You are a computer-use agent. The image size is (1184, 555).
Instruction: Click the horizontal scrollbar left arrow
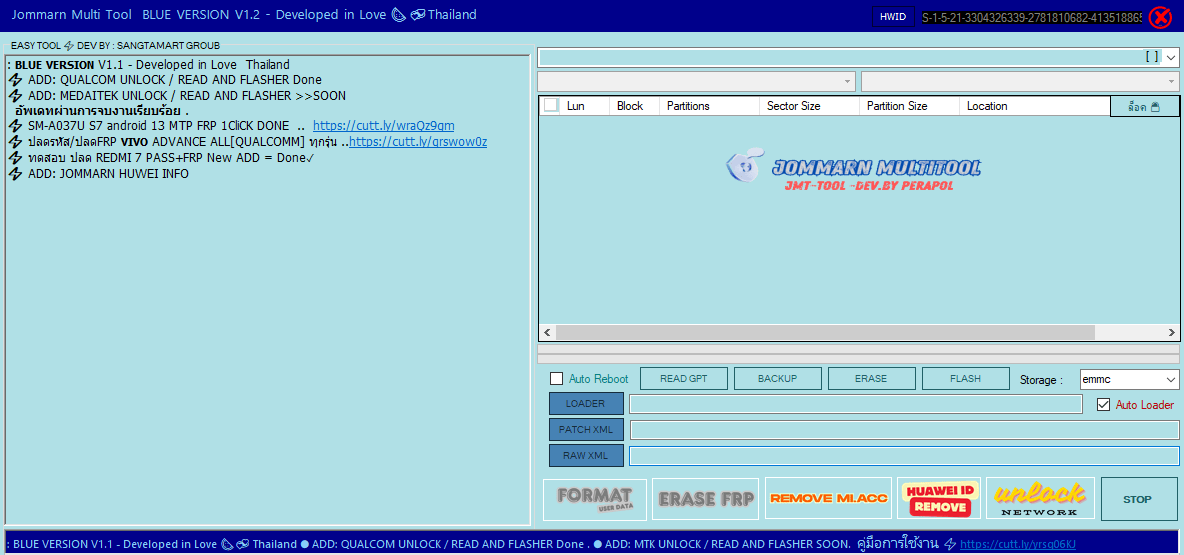pos(547,332)
